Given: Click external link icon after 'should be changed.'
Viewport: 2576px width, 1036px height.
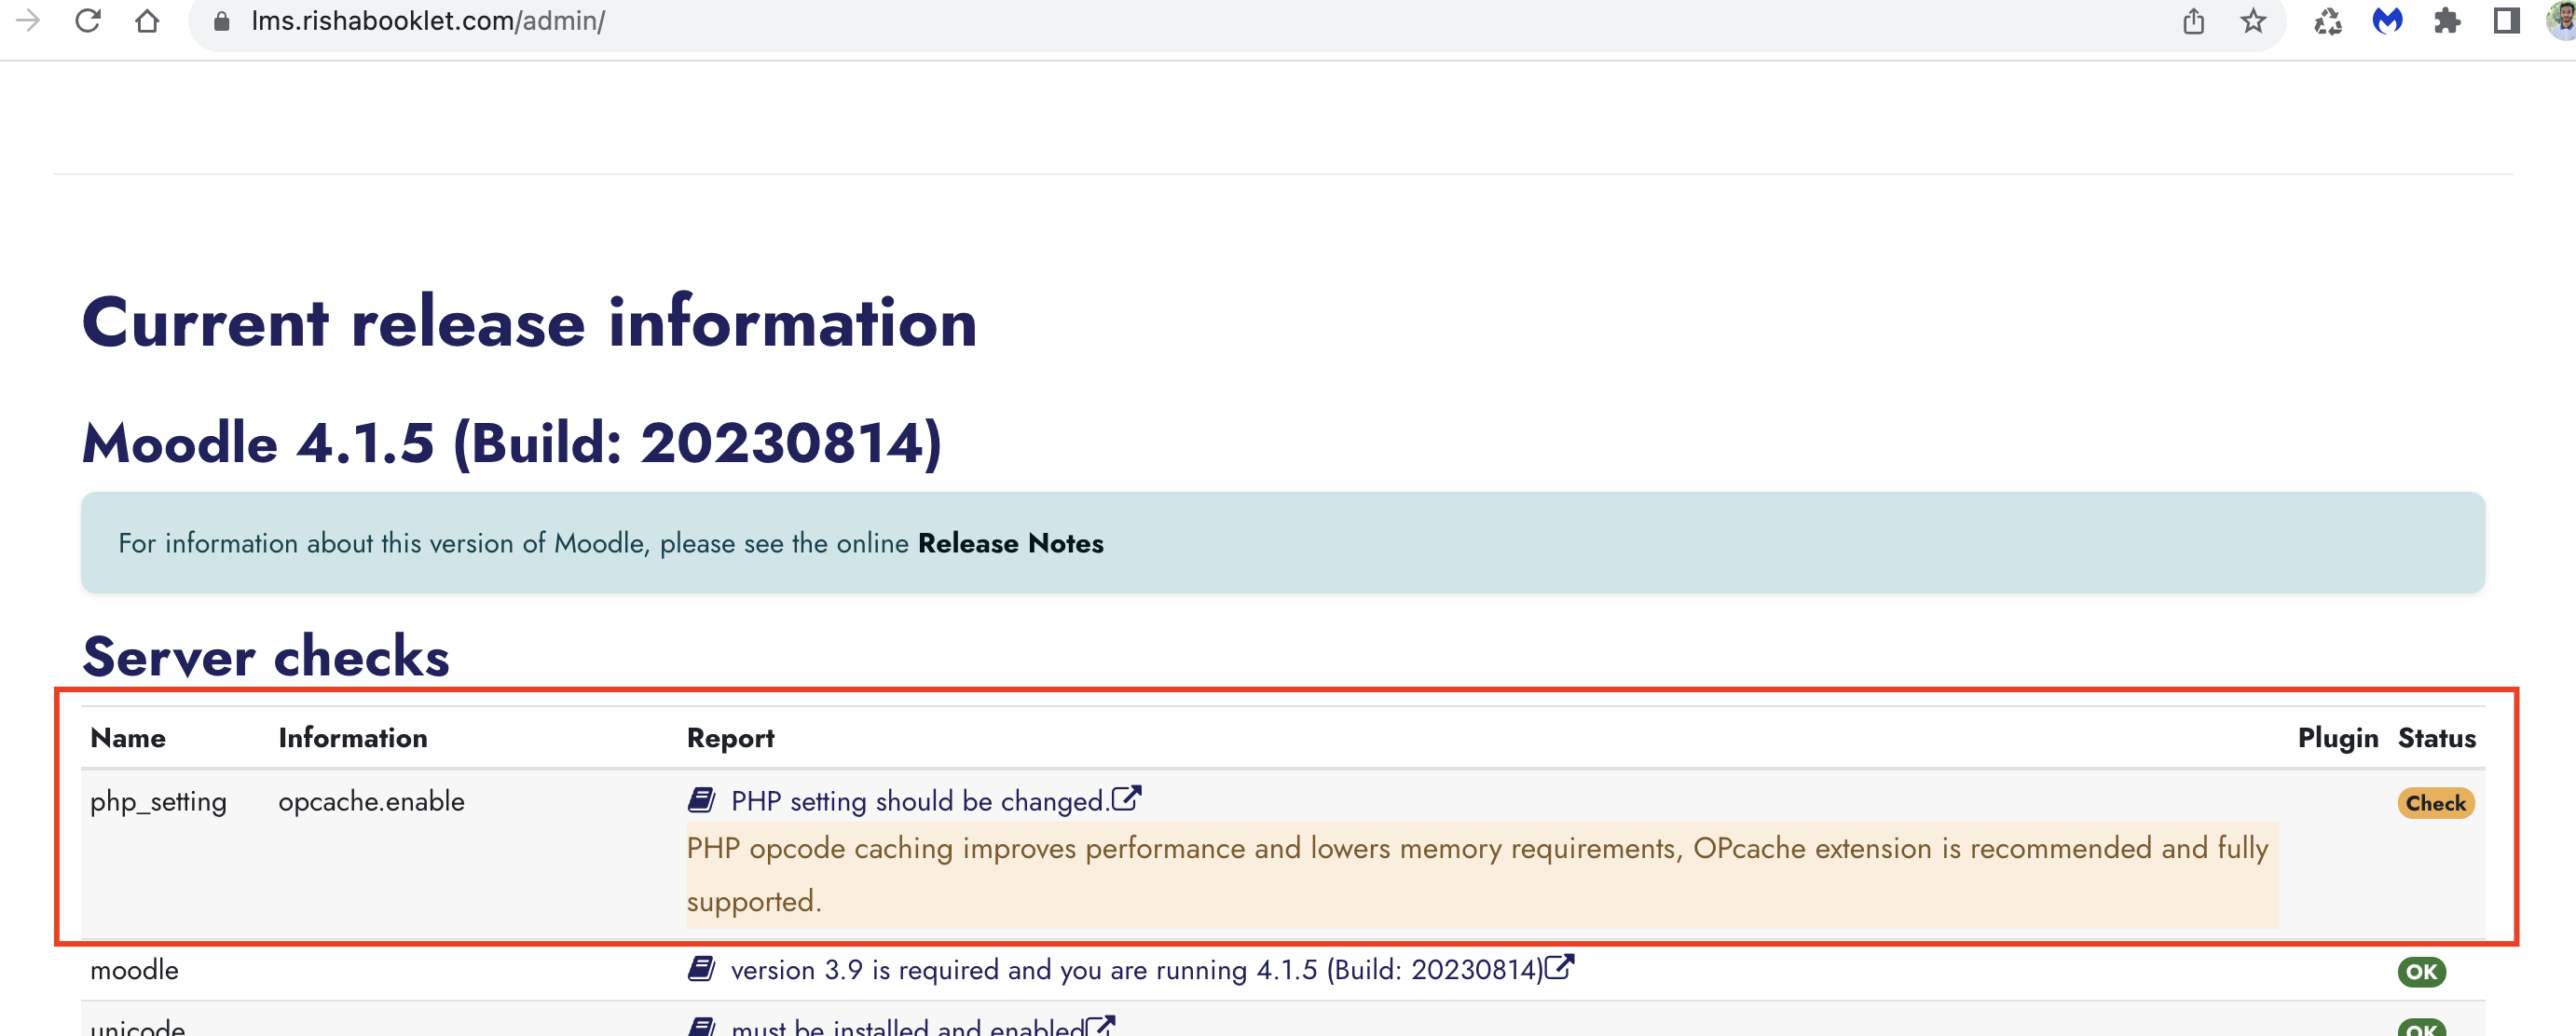Looking at the screenshot, I should (1126, 798).
